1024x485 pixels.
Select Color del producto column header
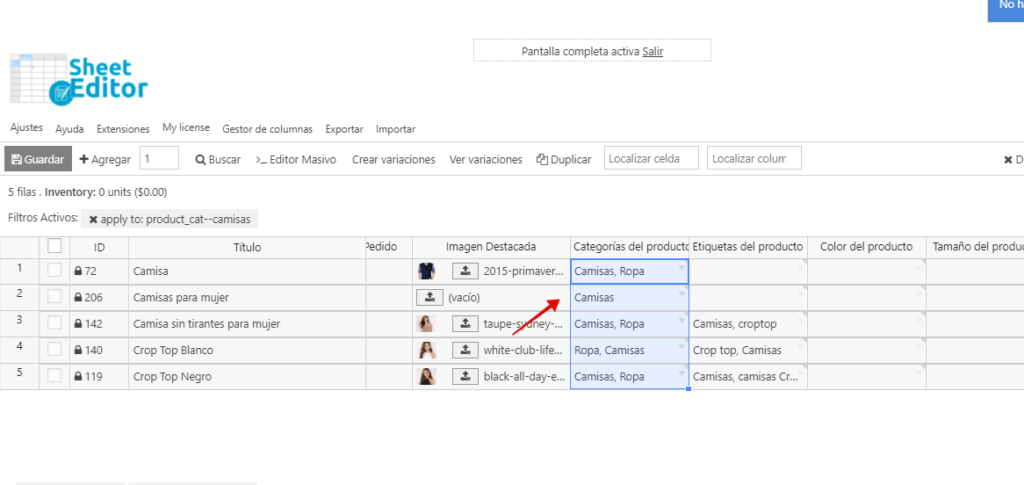click(x=867, y=247)
